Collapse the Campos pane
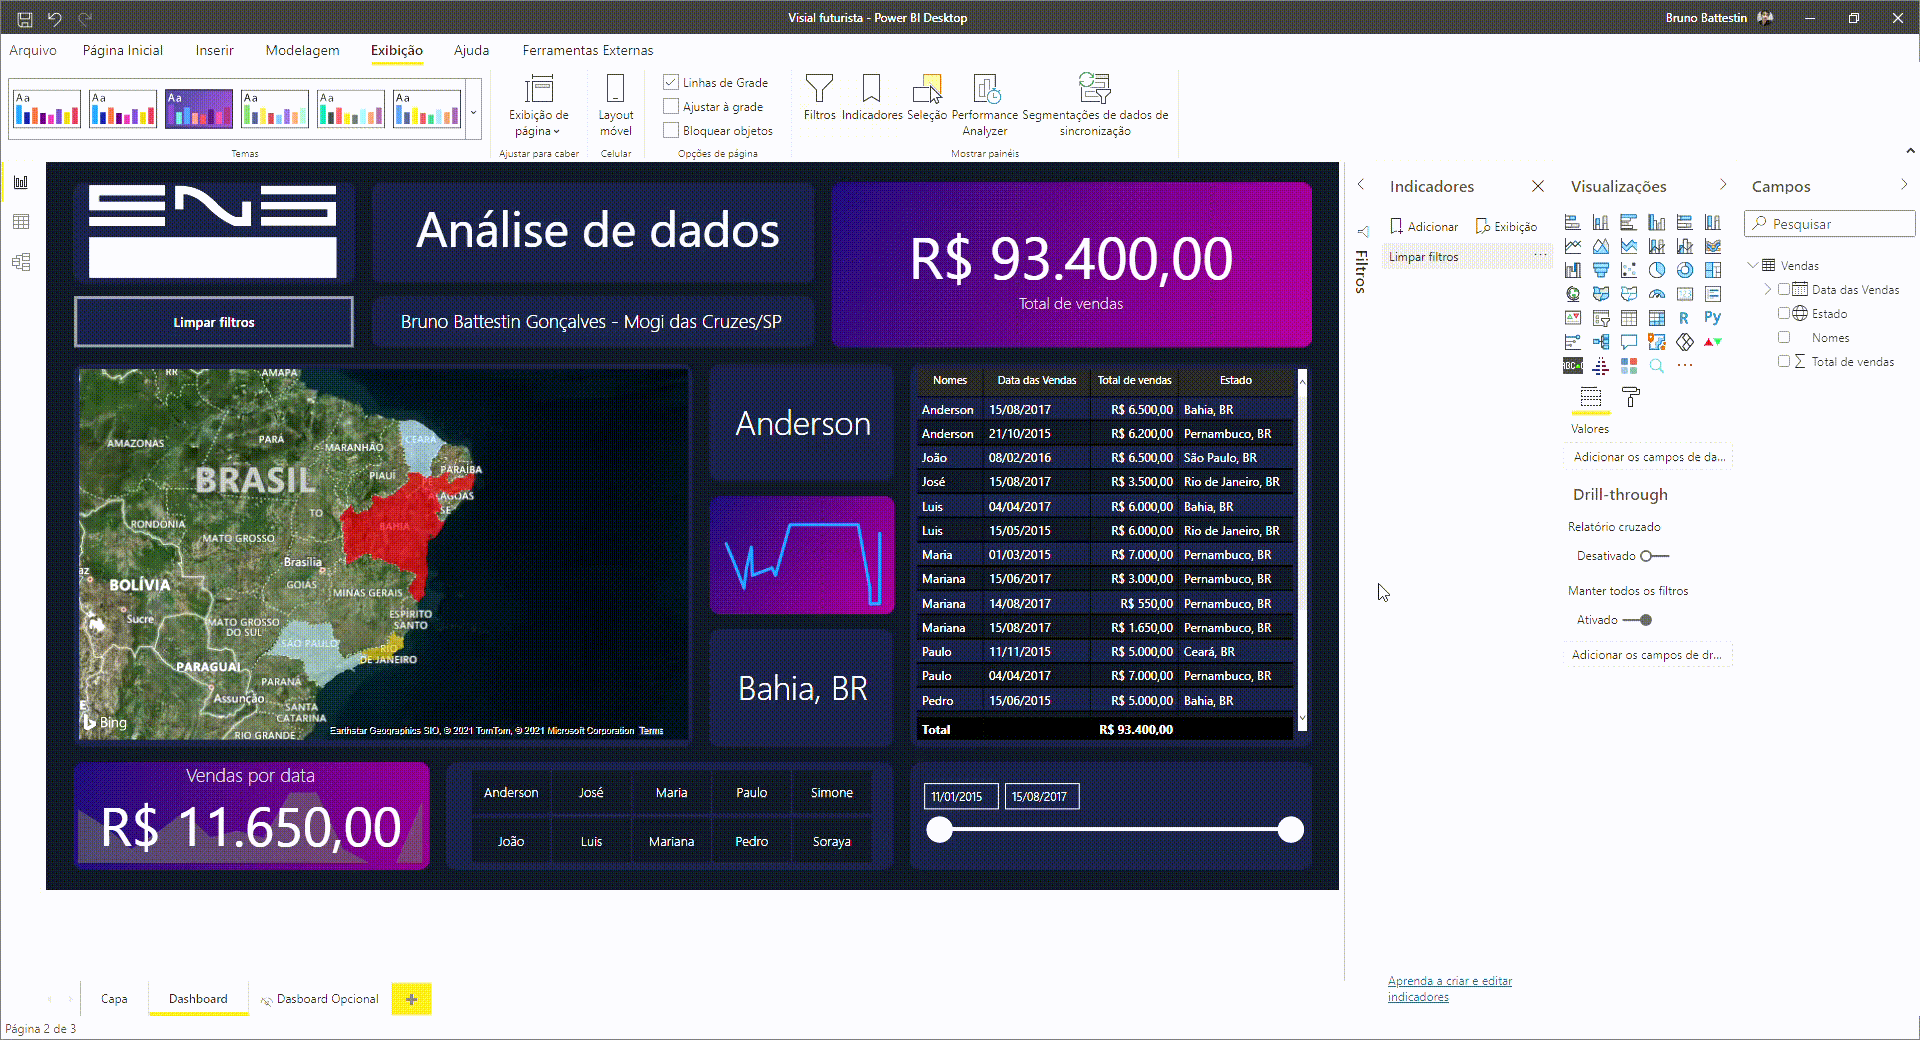1920x1040 pixels. click(1904, 185)
